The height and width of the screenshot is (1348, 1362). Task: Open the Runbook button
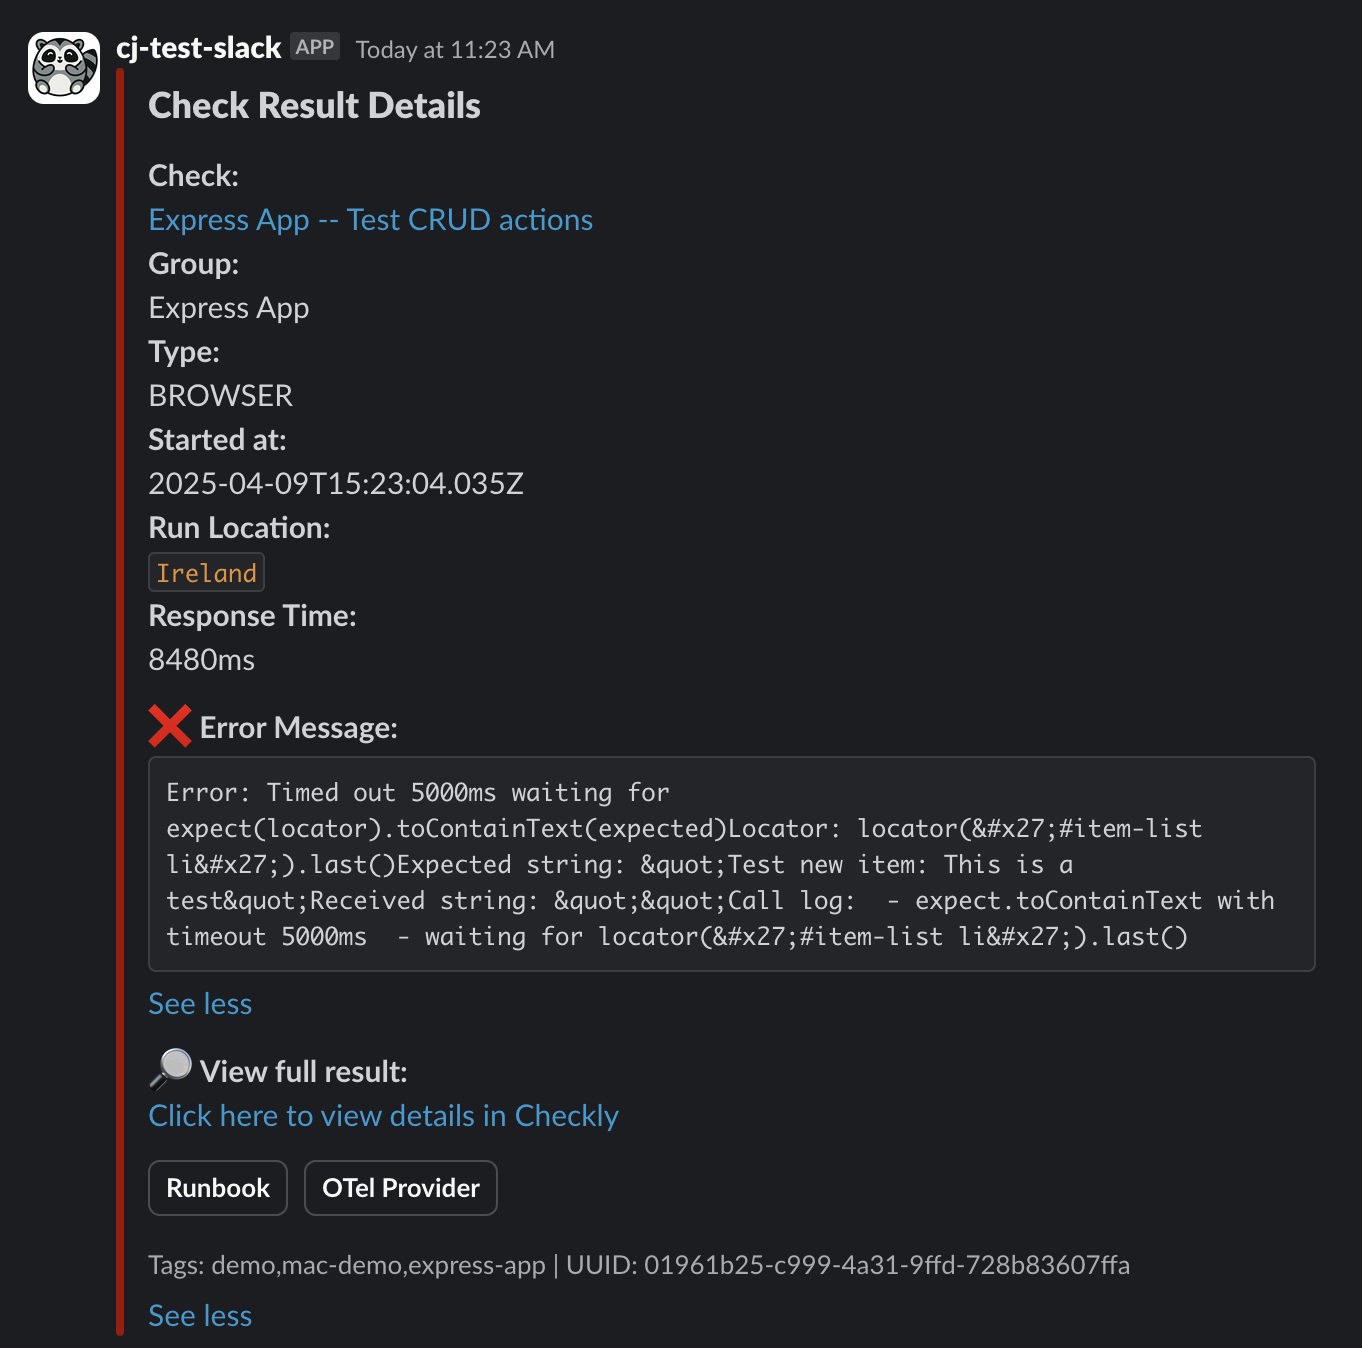[x=217, y=1187]
